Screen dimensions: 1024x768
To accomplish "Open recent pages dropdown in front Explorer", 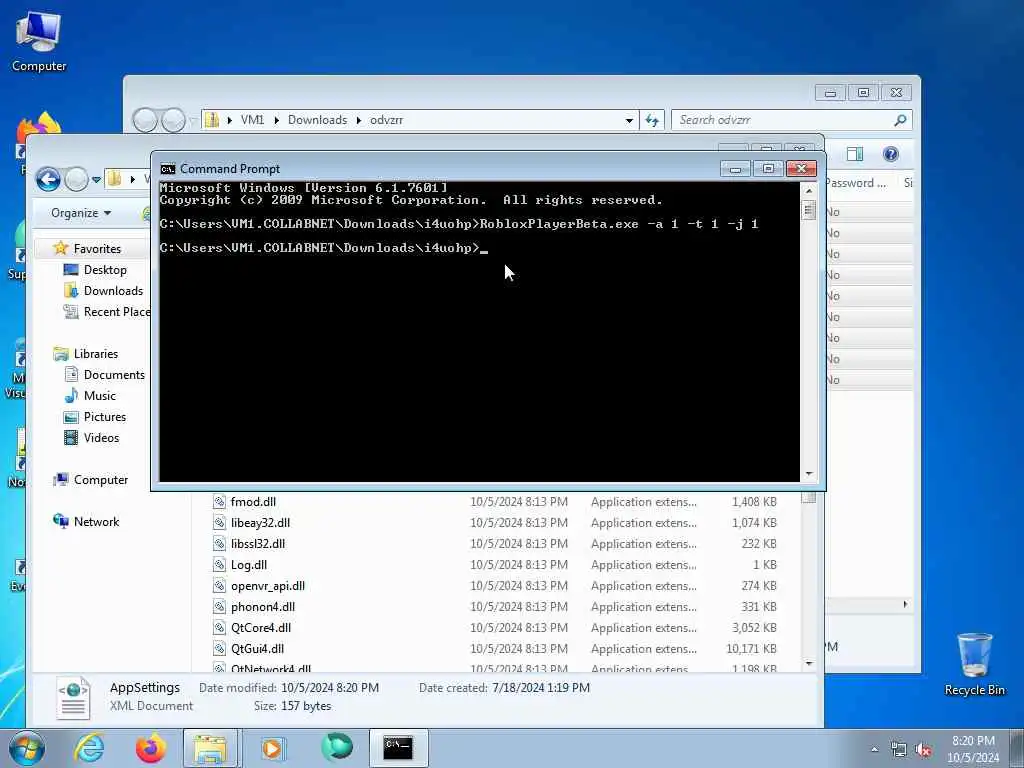I will pos(96,180).
